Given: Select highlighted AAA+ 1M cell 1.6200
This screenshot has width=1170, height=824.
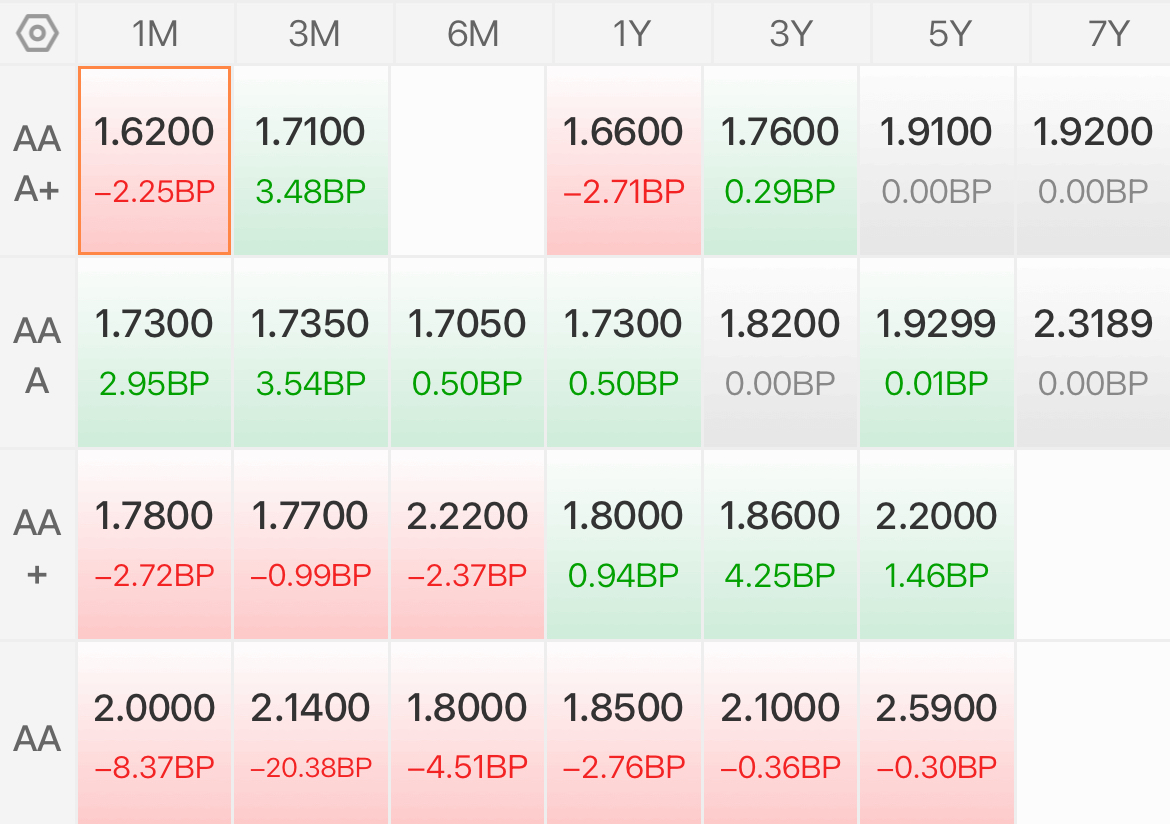Looking at the screenshot, I should point(154,160).
